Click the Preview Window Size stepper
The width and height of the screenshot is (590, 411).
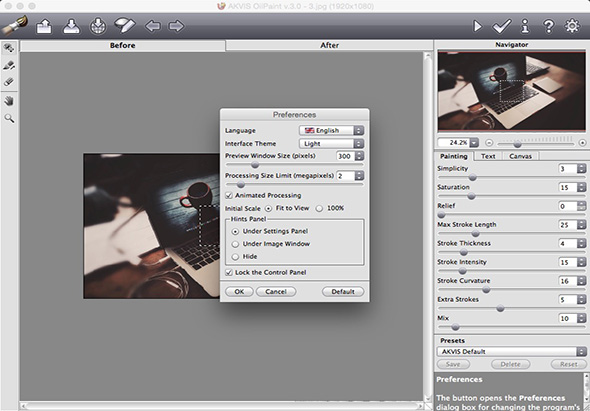click(359, 156)
